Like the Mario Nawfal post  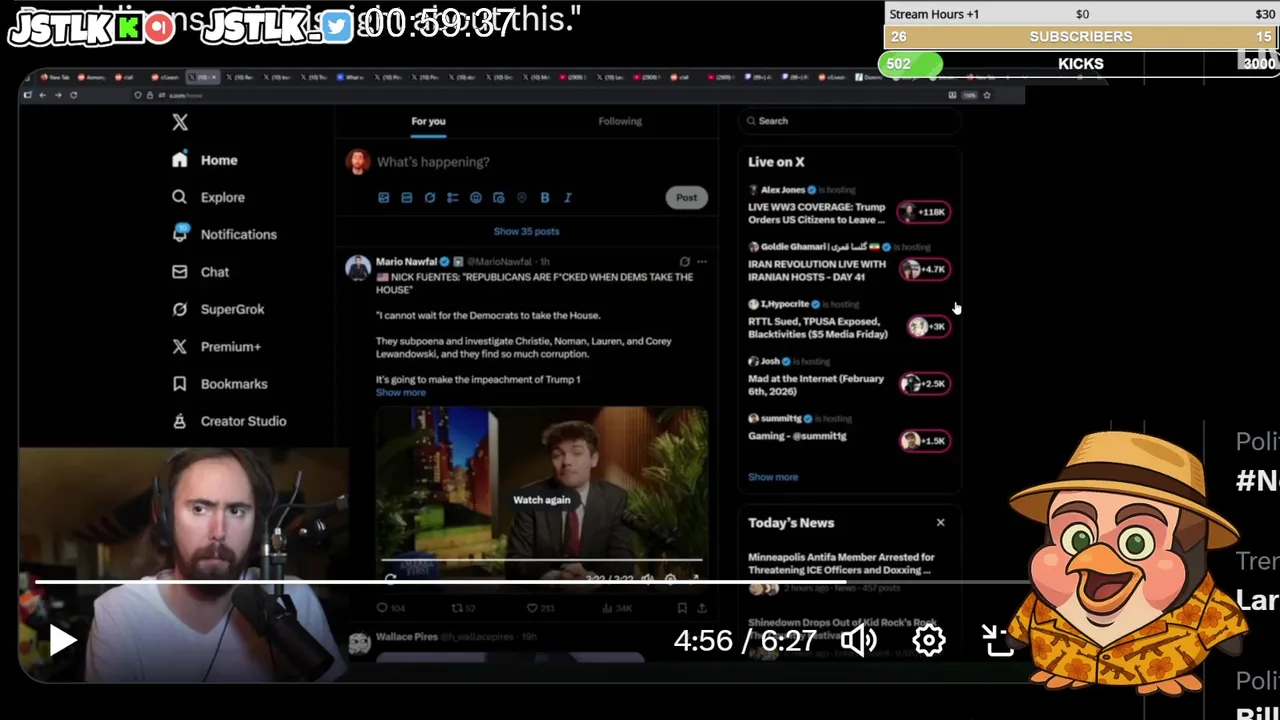pyautogui.click(x=541, y=607)
